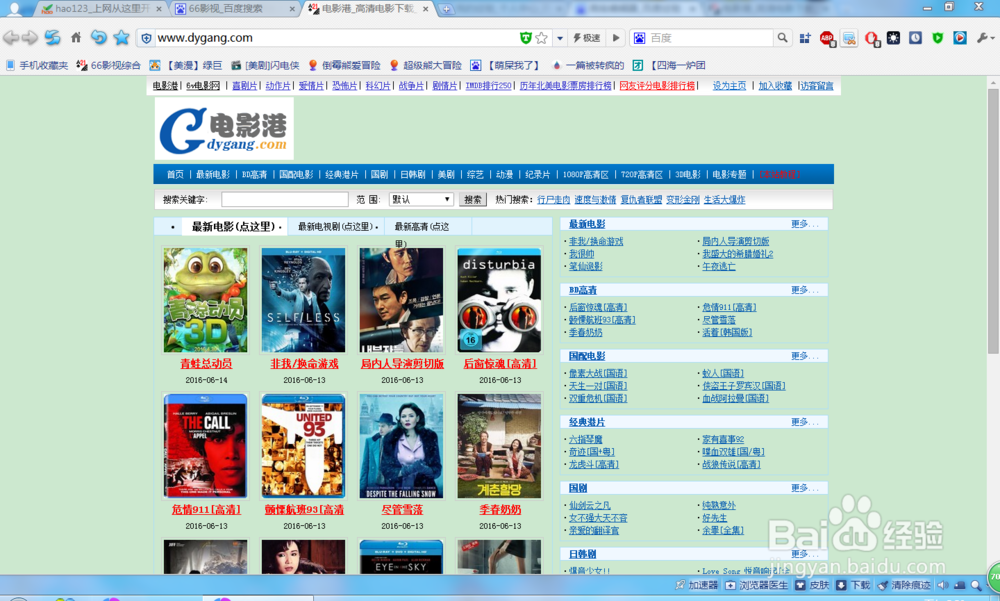
Task: Click the play arrow next to 极速
Action: tap(615, 38)
